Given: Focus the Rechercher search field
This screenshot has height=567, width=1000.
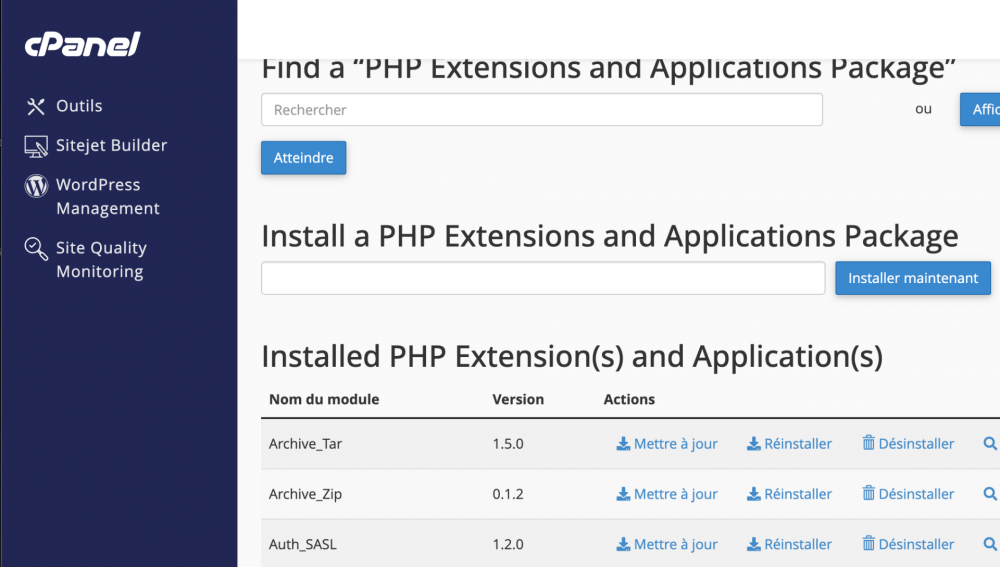Looking at the screenshot, I should click(x=541, y=110).
